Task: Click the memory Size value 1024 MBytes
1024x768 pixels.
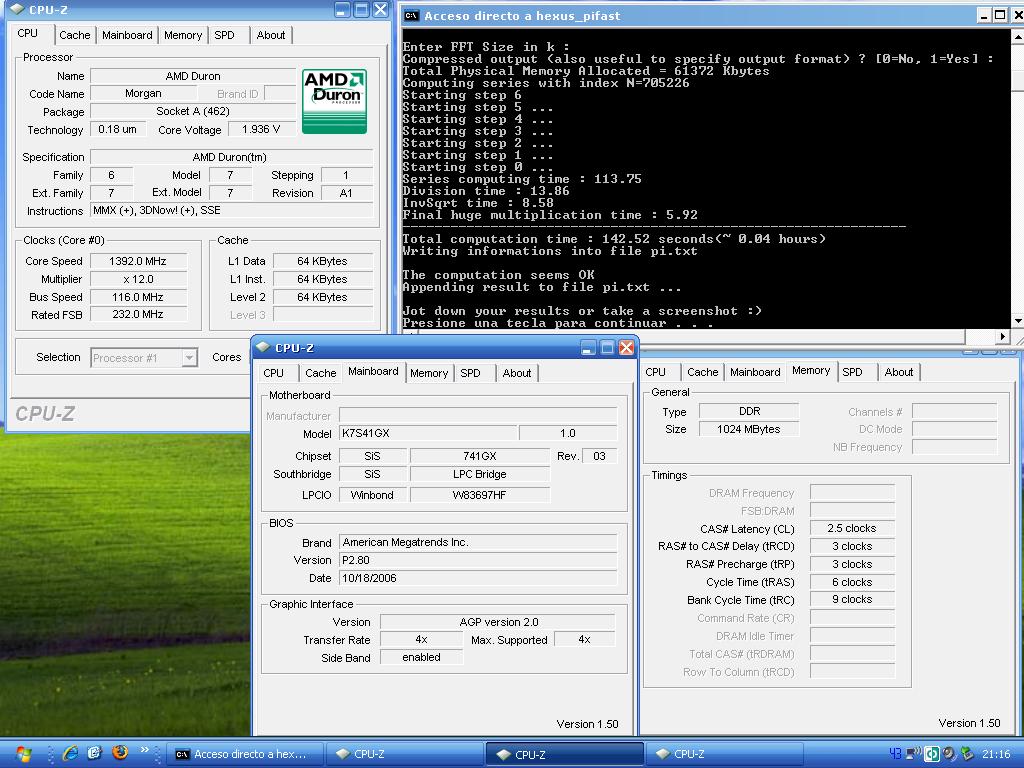Action: (749, 429)
